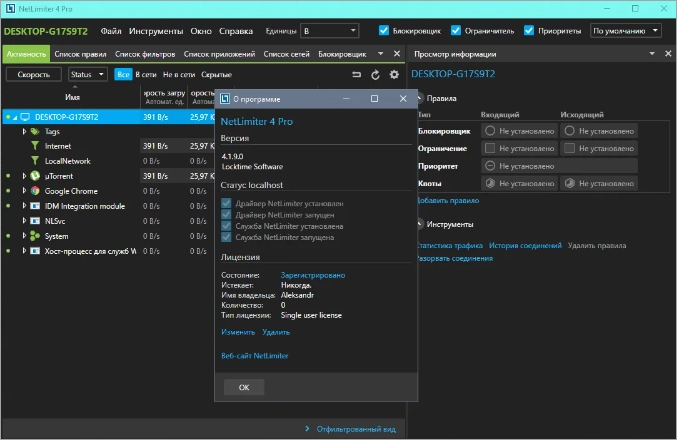
Task: Click the LocalNetwork filter funnel icon
Action: click(x=35, y=161)
